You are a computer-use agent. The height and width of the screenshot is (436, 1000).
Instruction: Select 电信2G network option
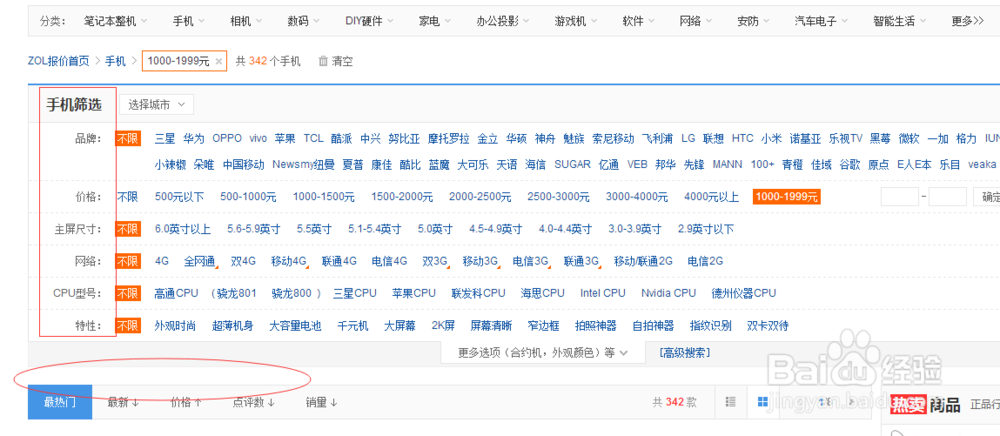click(705, 261)
